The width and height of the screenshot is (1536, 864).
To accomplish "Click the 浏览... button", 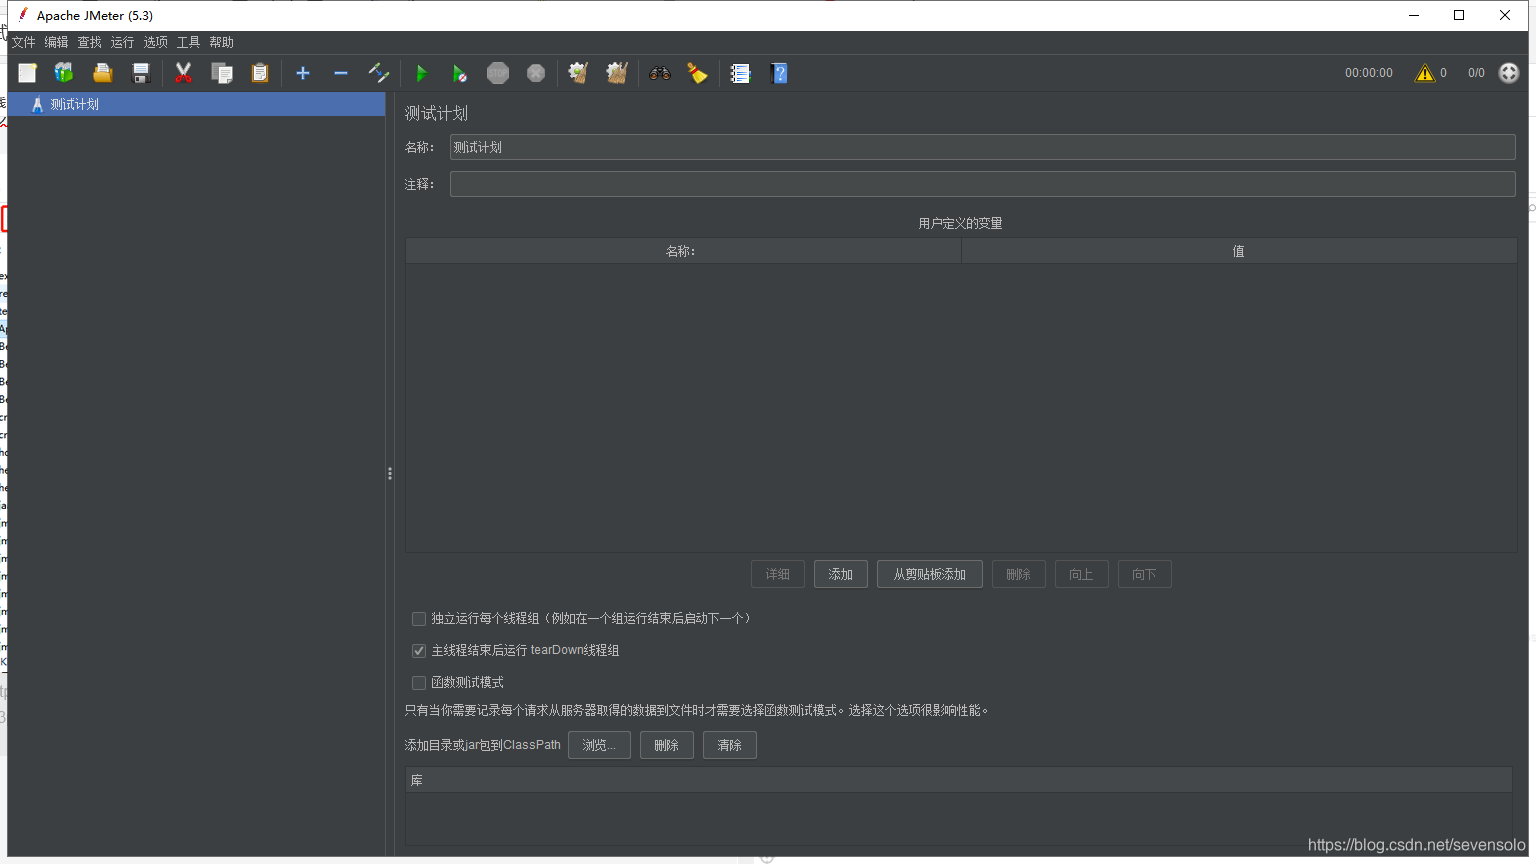I will pyautogui.click(x=599, y=745).
